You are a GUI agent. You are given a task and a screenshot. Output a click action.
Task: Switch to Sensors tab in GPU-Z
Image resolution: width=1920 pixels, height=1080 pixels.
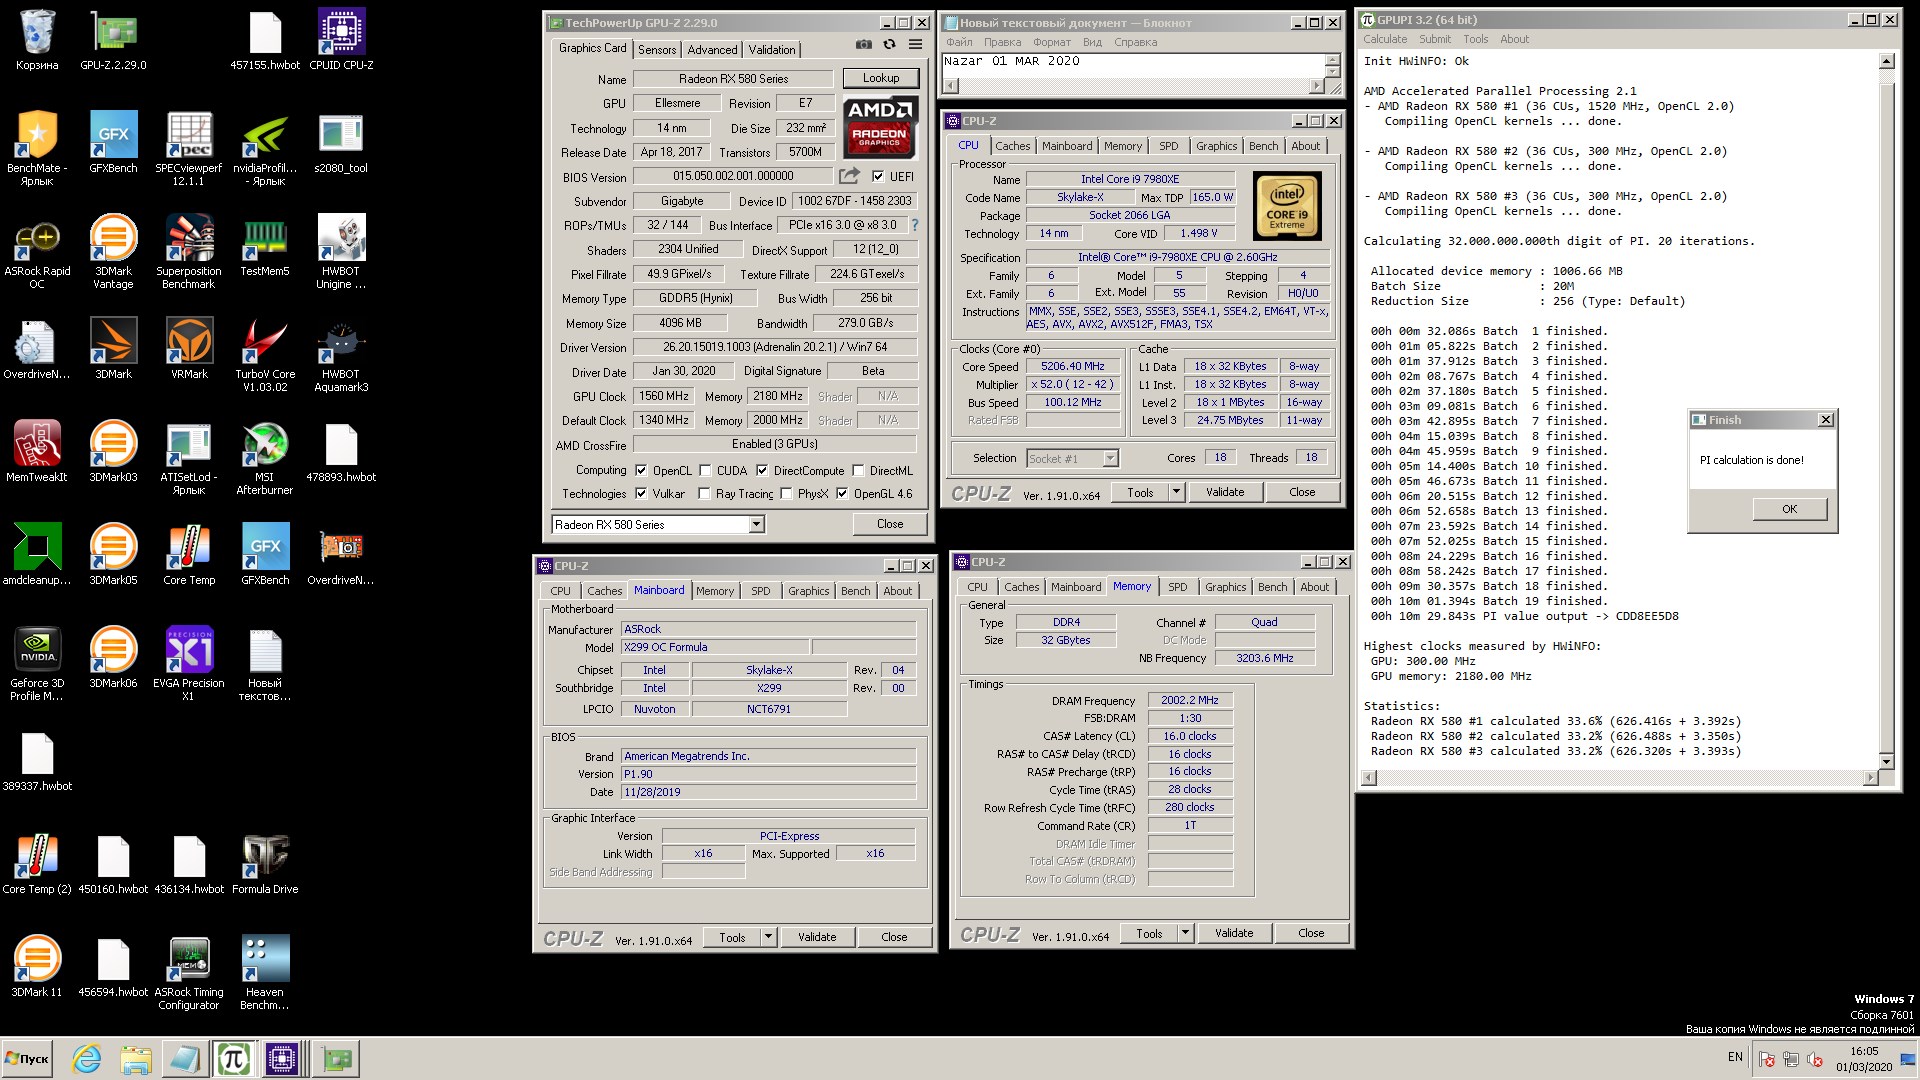657,49
